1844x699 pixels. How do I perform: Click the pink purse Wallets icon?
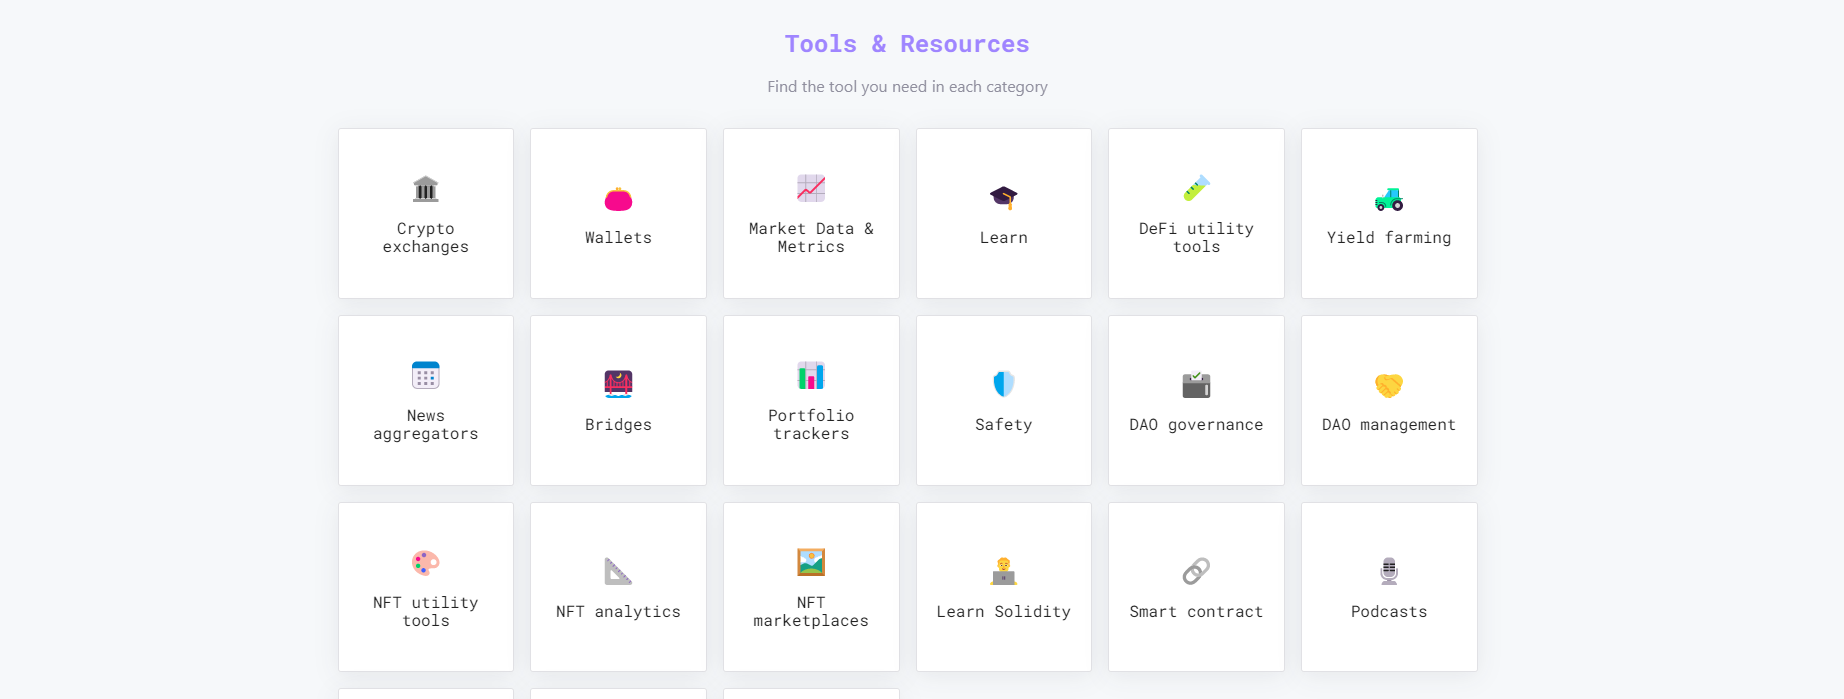point(618,199)
